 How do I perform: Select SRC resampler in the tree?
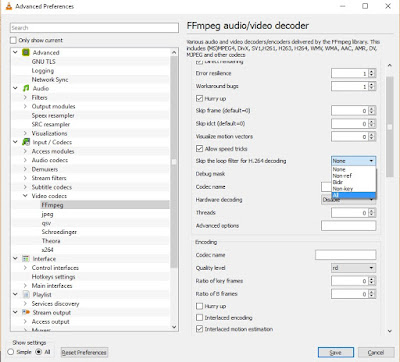(x=51, y=124)
